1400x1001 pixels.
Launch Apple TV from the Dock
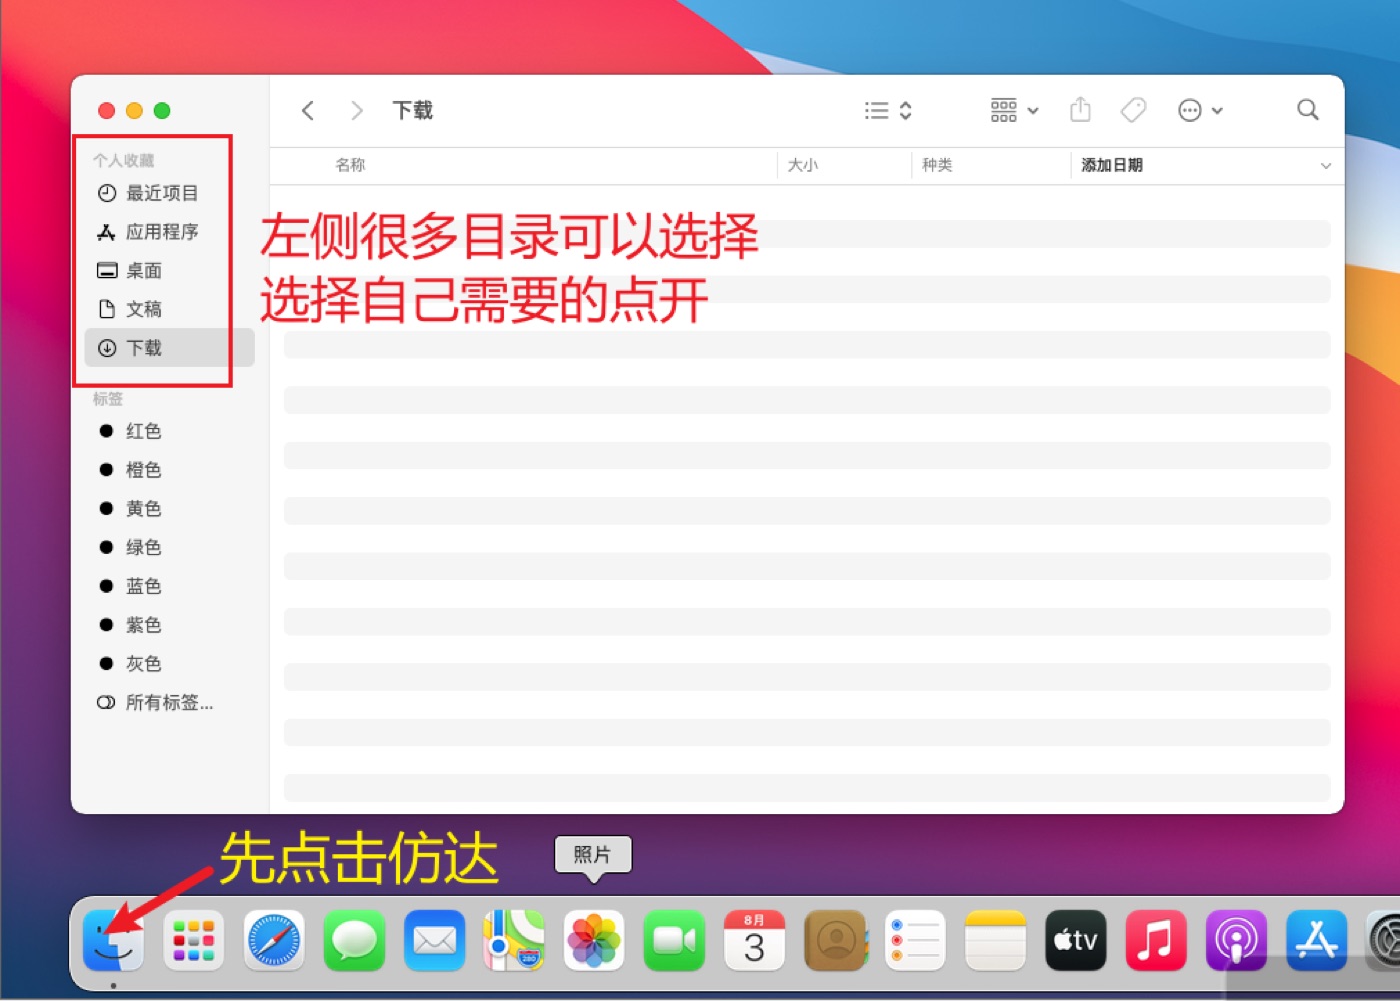click(x=1075, y=940)
